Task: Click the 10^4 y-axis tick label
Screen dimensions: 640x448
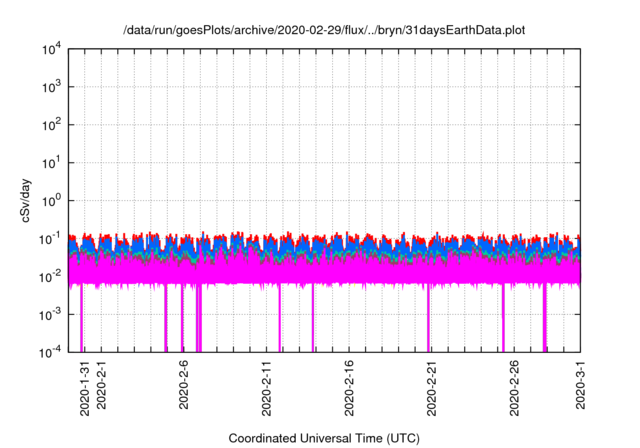Action: point(52,50)
